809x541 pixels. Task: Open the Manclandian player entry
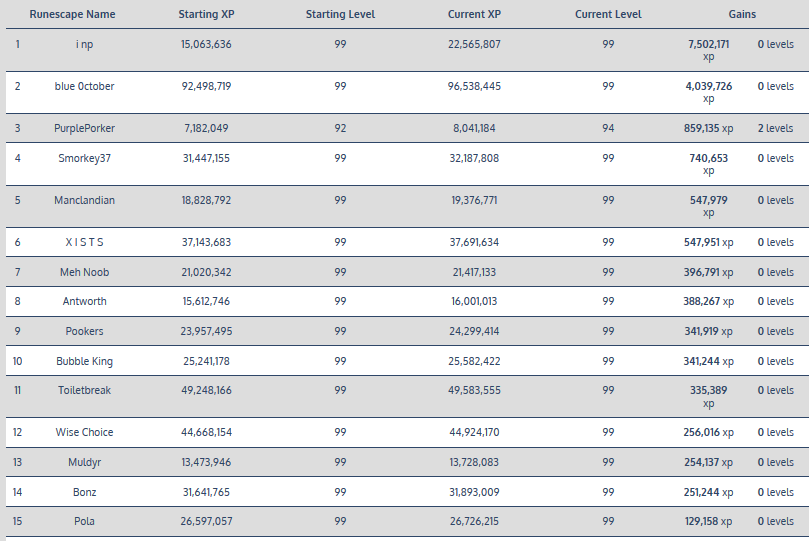(84, 200)
